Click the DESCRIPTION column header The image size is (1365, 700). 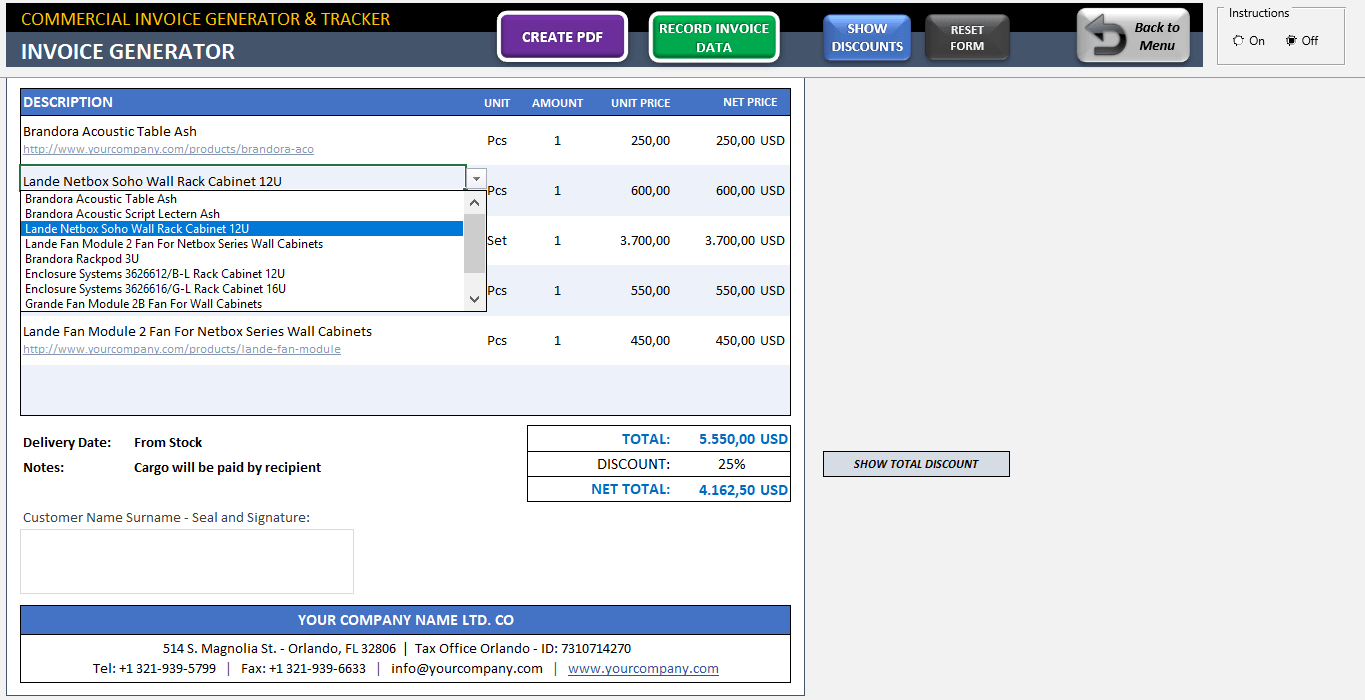pyautogui.click(x=68, y=102)
